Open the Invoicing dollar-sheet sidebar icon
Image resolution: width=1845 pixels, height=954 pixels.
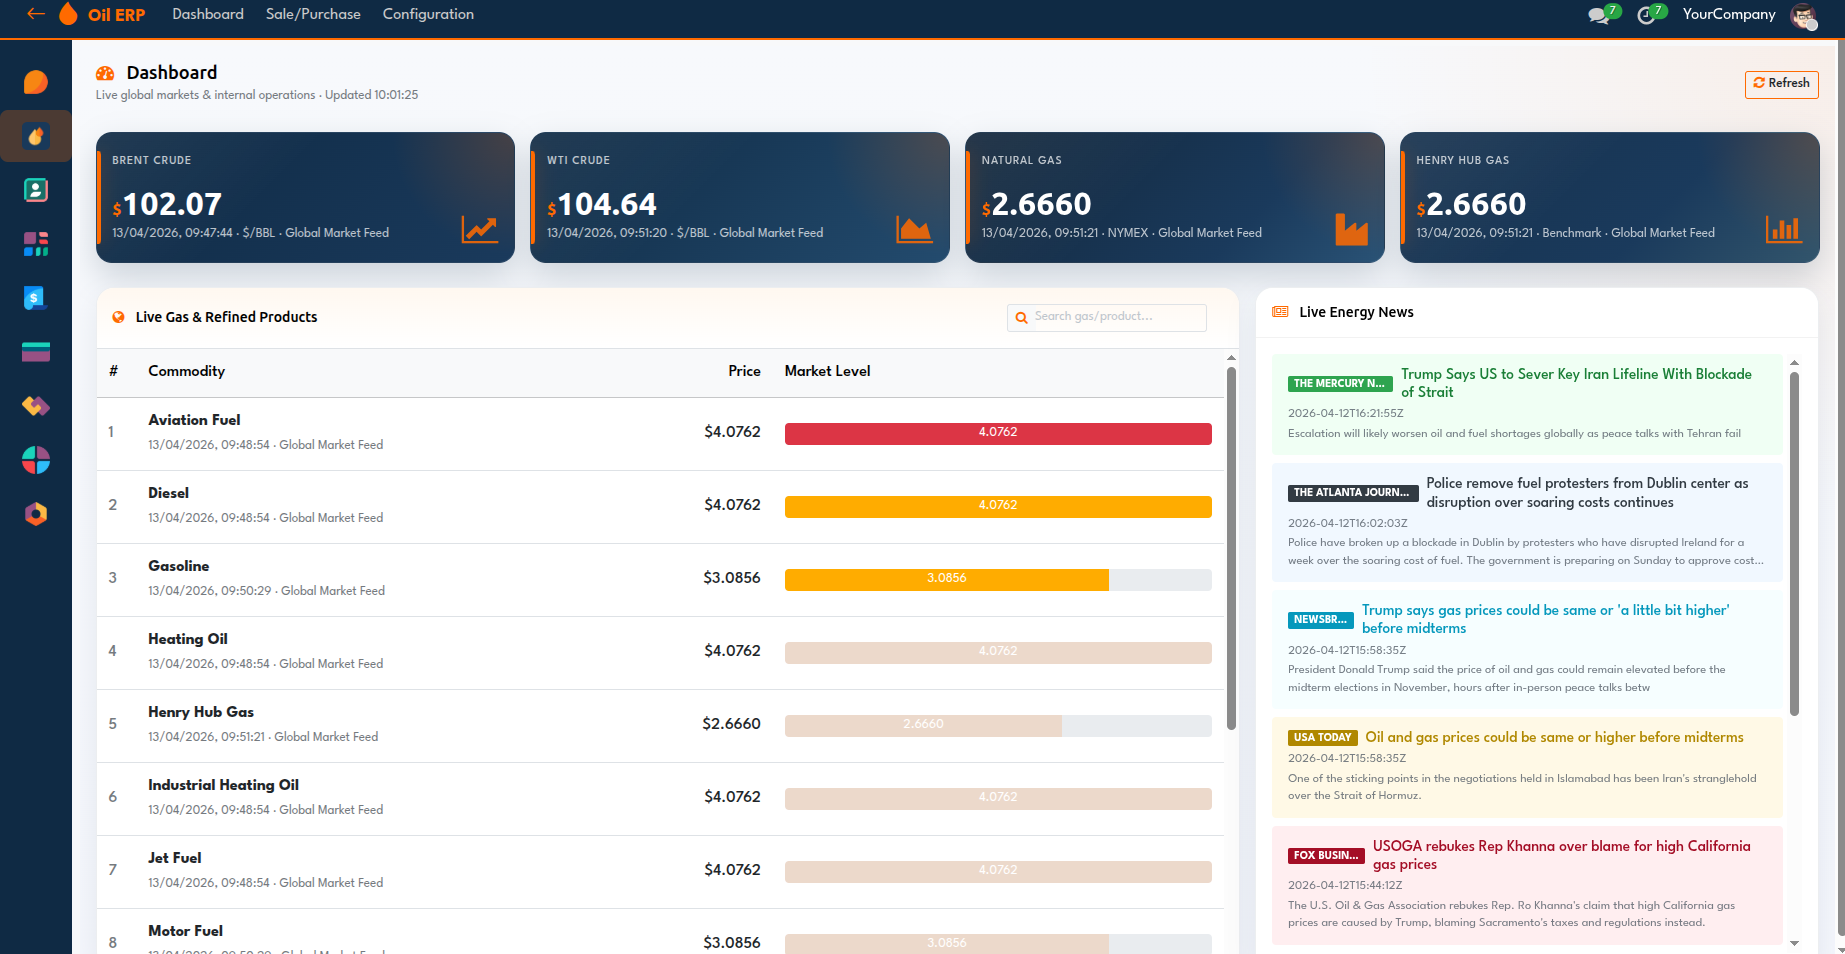36,298
